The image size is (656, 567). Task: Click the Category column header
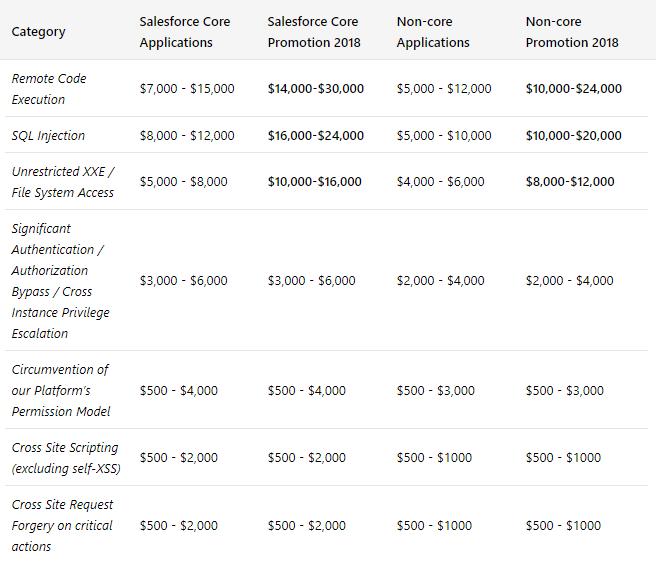pos(38,31)
